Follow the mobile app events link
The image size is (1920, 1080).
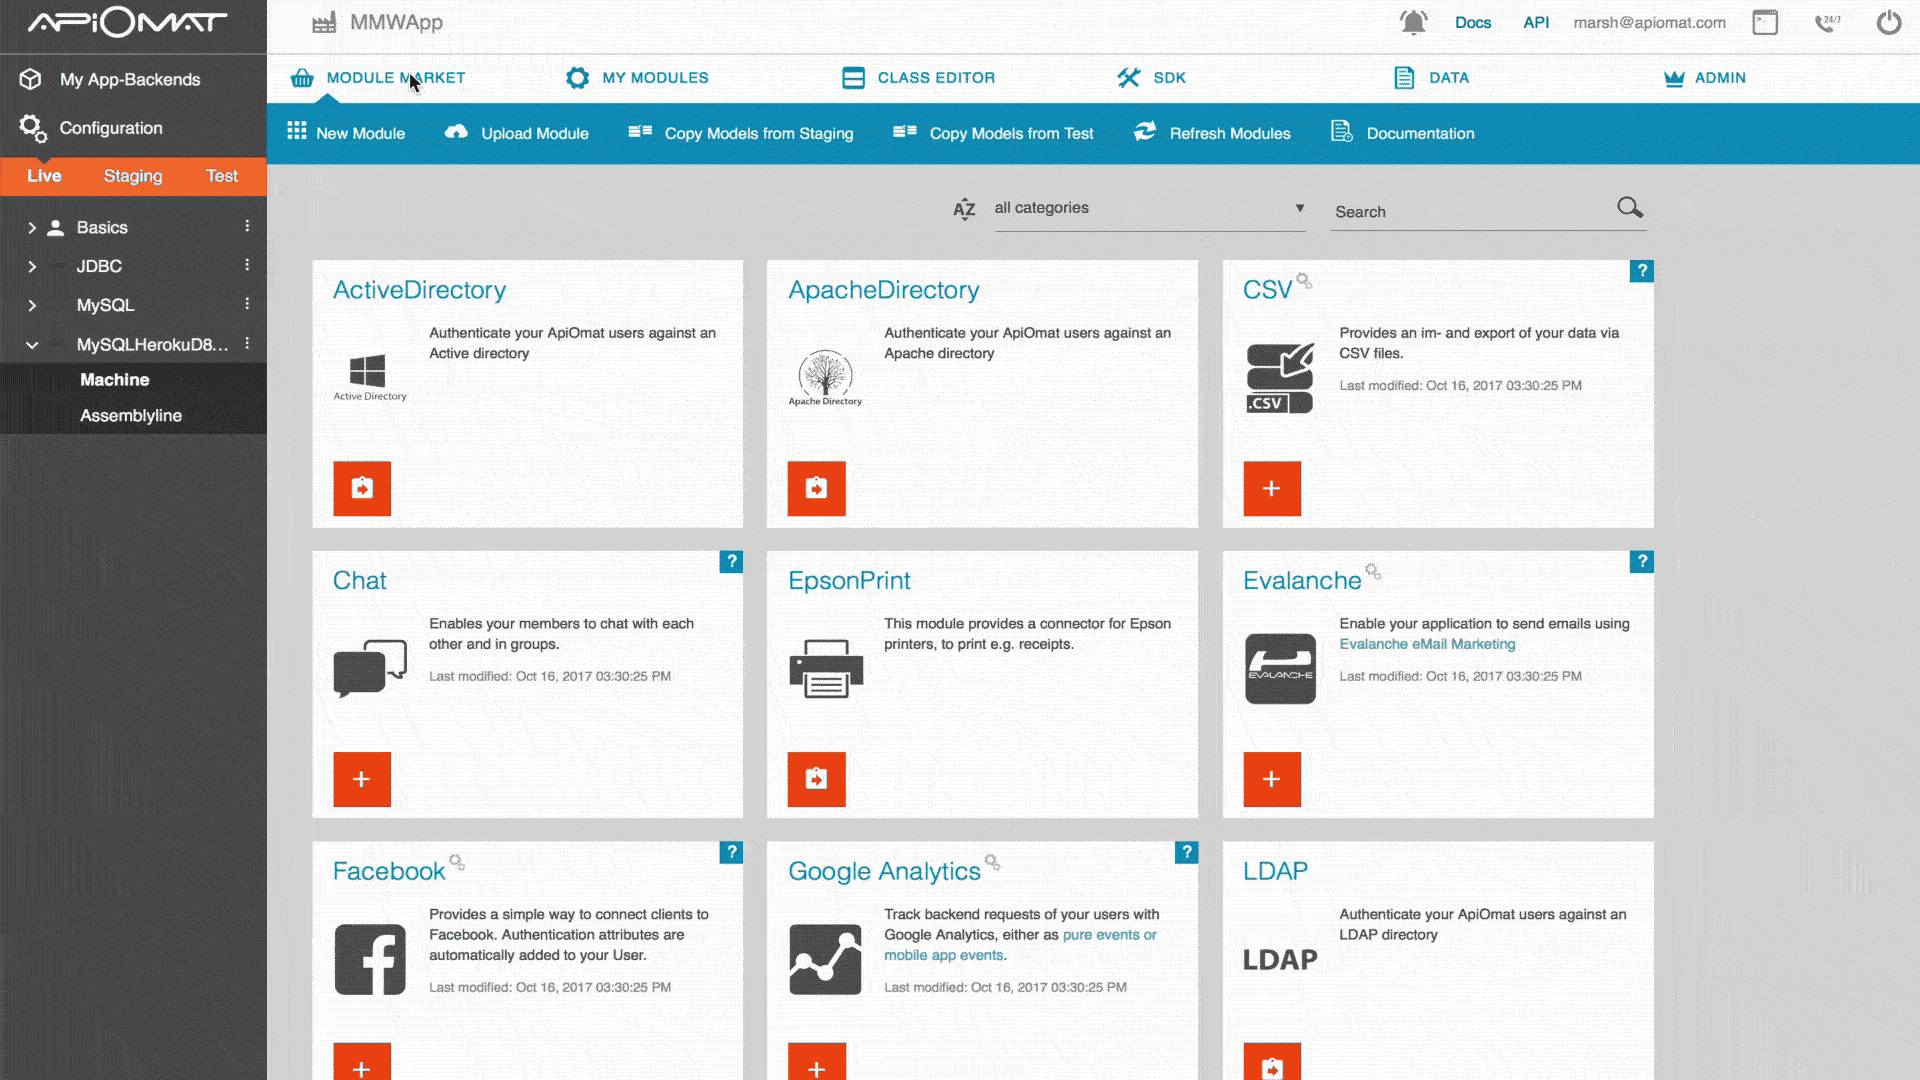pyautogui.click(x=943, y=955)
